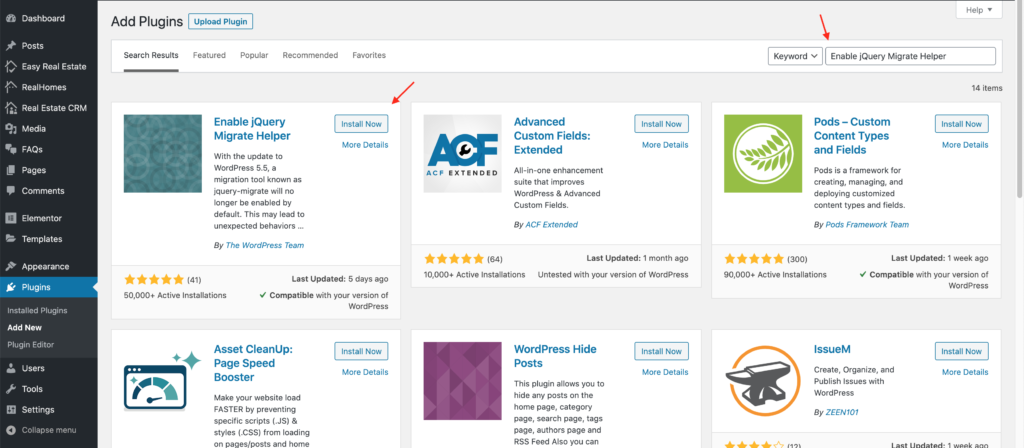Select the Appearance paintbrush icon
Screen dimensions: 1024x448
tap(10, 266)
